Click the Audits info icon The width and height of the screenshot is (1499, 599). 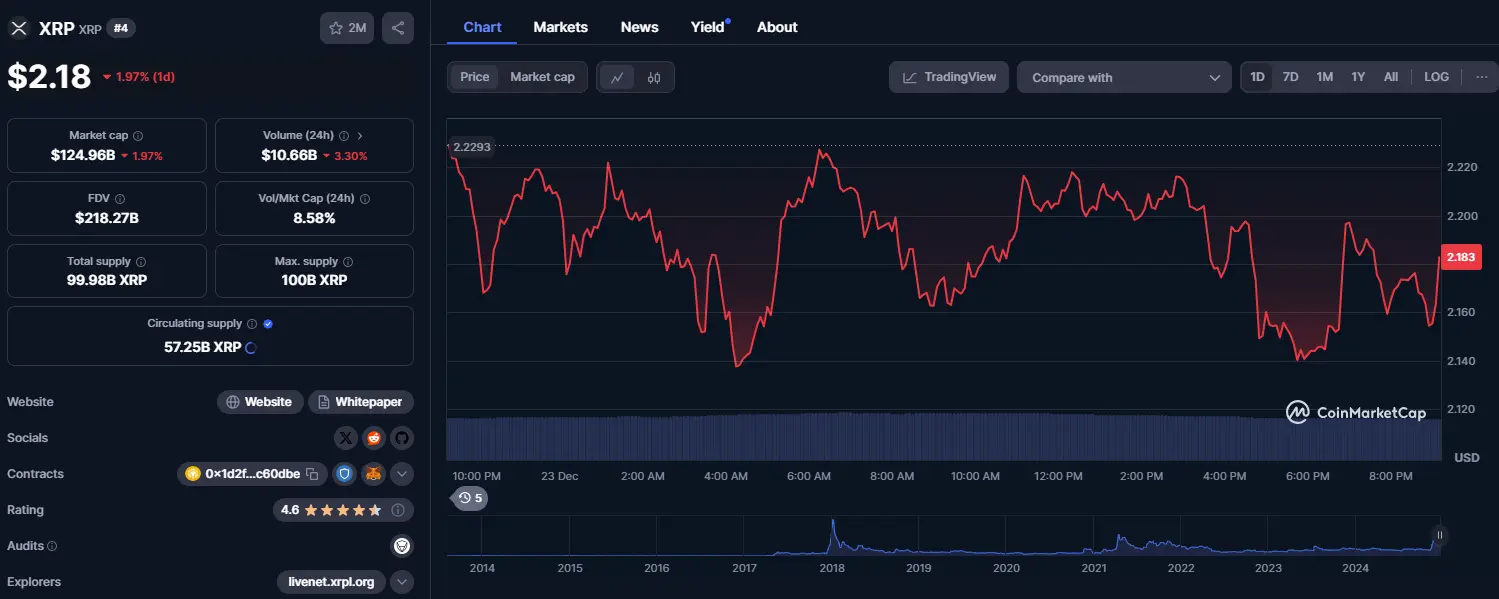pyautogui.click(x=52, y=546)
